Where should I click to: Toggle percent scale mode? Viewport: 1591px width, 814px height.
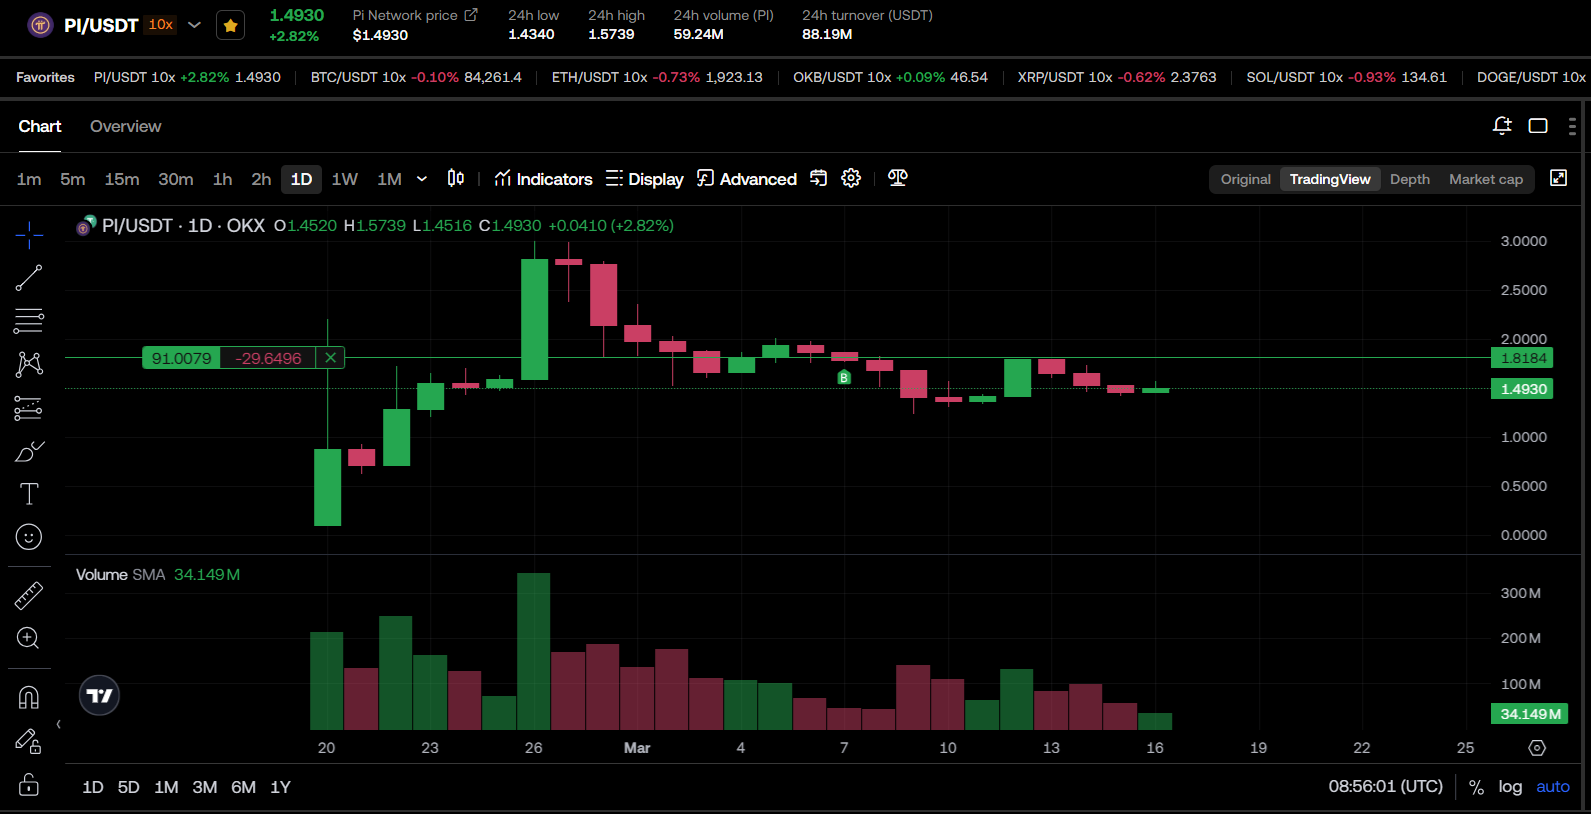(x=1476, y=787)
